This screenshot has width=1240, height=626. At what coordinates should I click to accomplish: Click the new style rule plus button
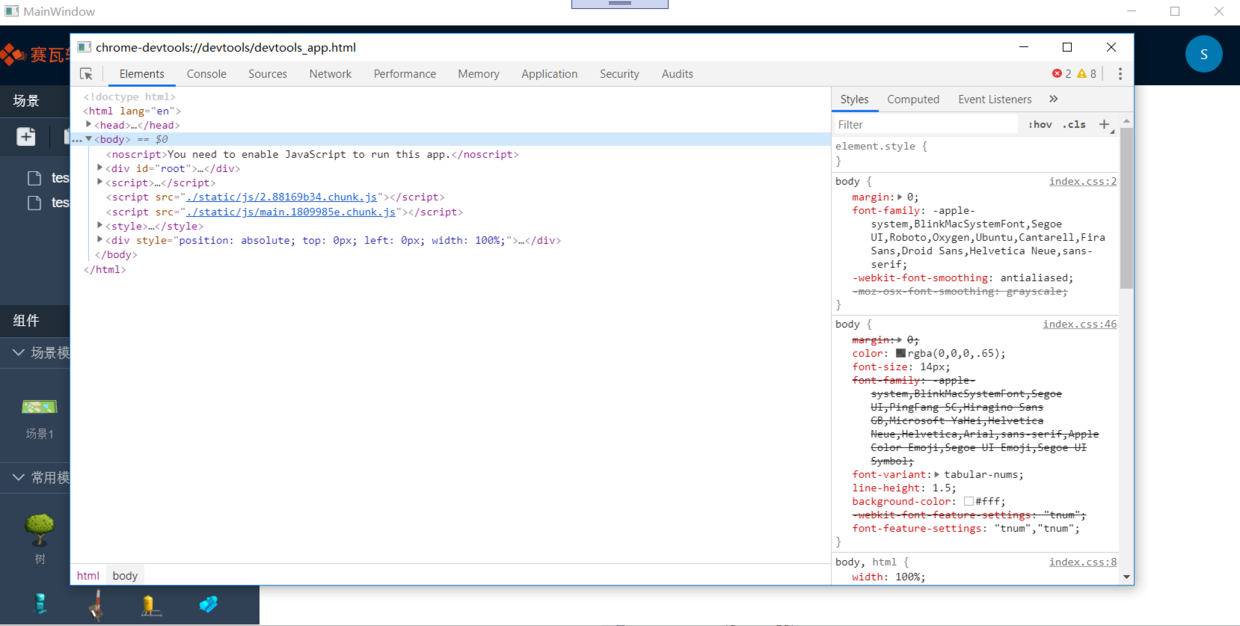tap(1104, 124)
